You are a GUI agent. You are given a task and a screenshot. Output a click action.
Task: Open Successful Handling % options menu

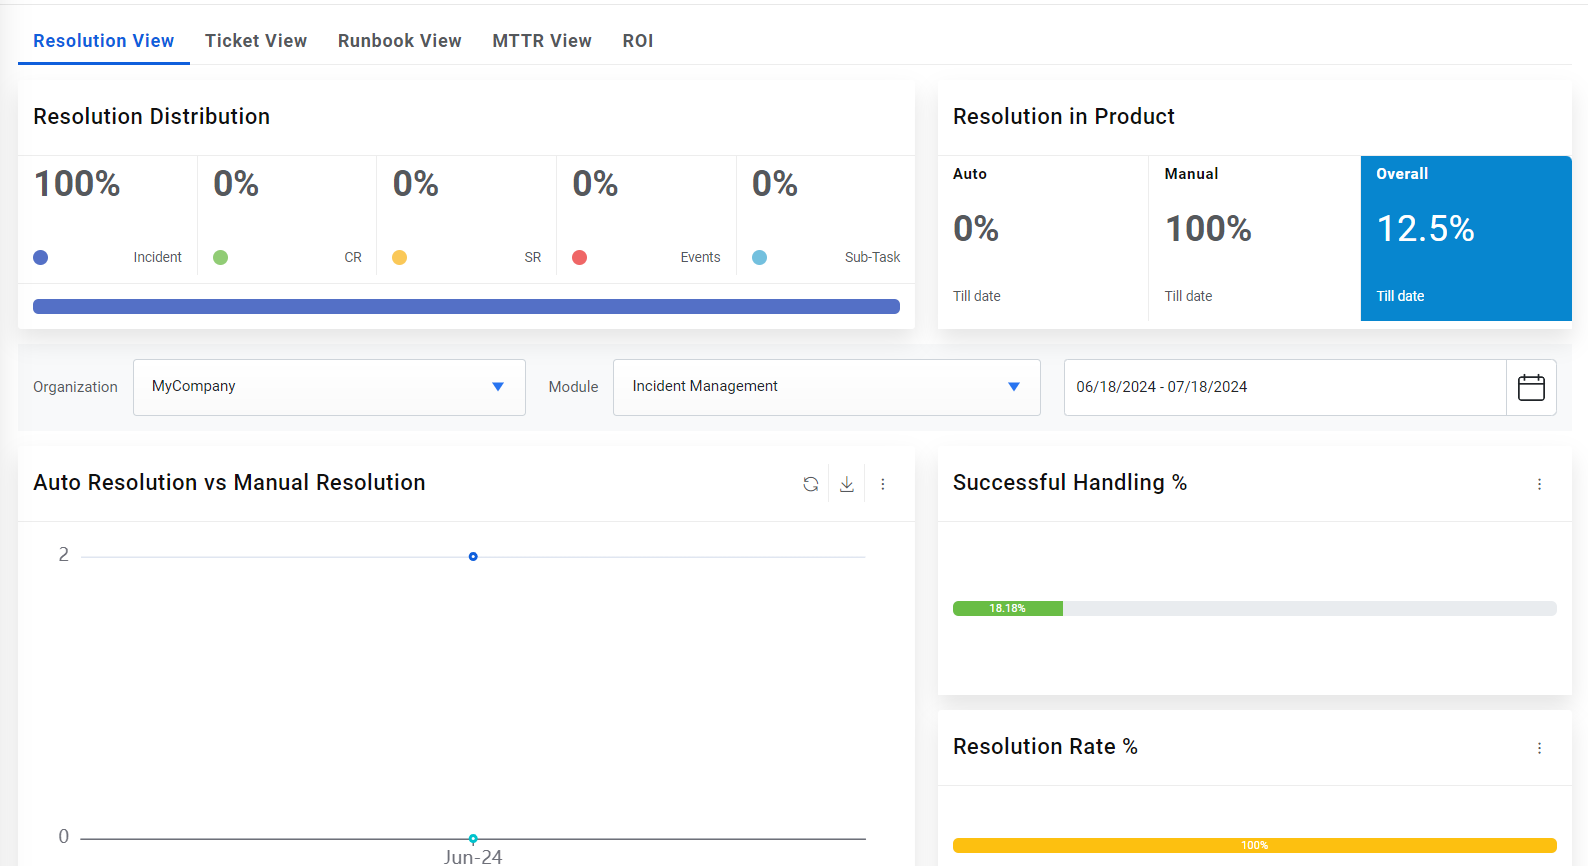pos(1539,484)
